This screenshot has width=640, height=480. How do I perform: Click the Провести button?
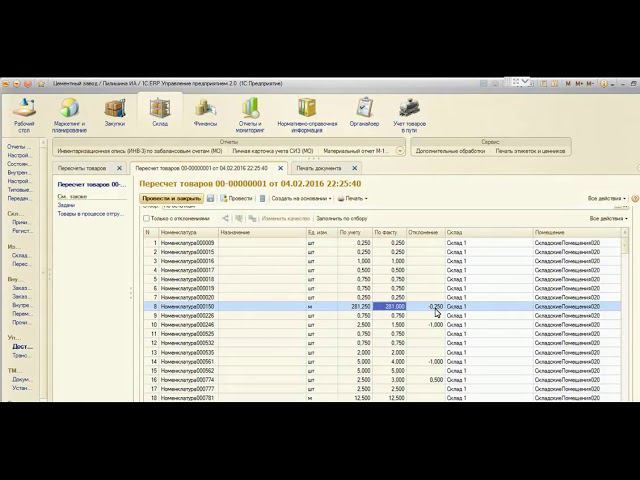(x=236, y=198)
